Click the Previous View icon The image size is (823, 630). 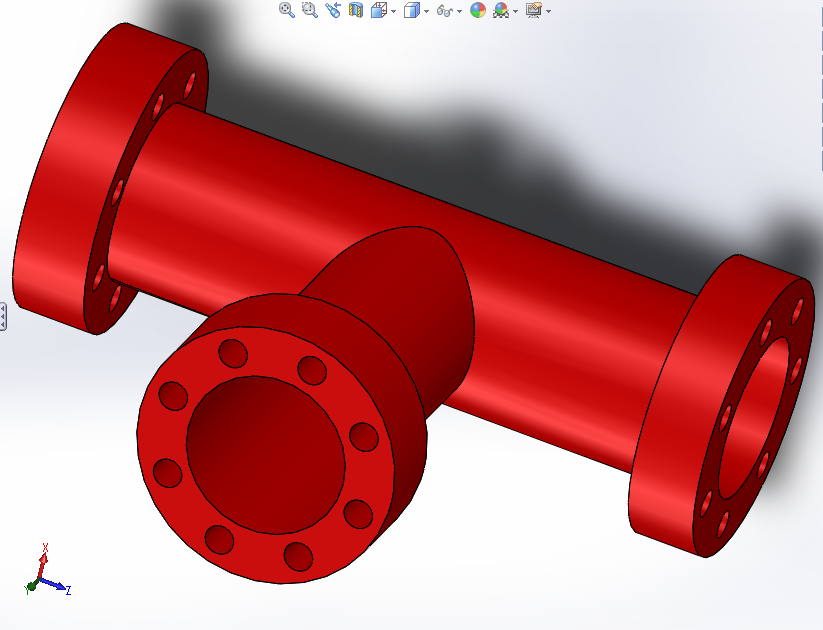333,10
